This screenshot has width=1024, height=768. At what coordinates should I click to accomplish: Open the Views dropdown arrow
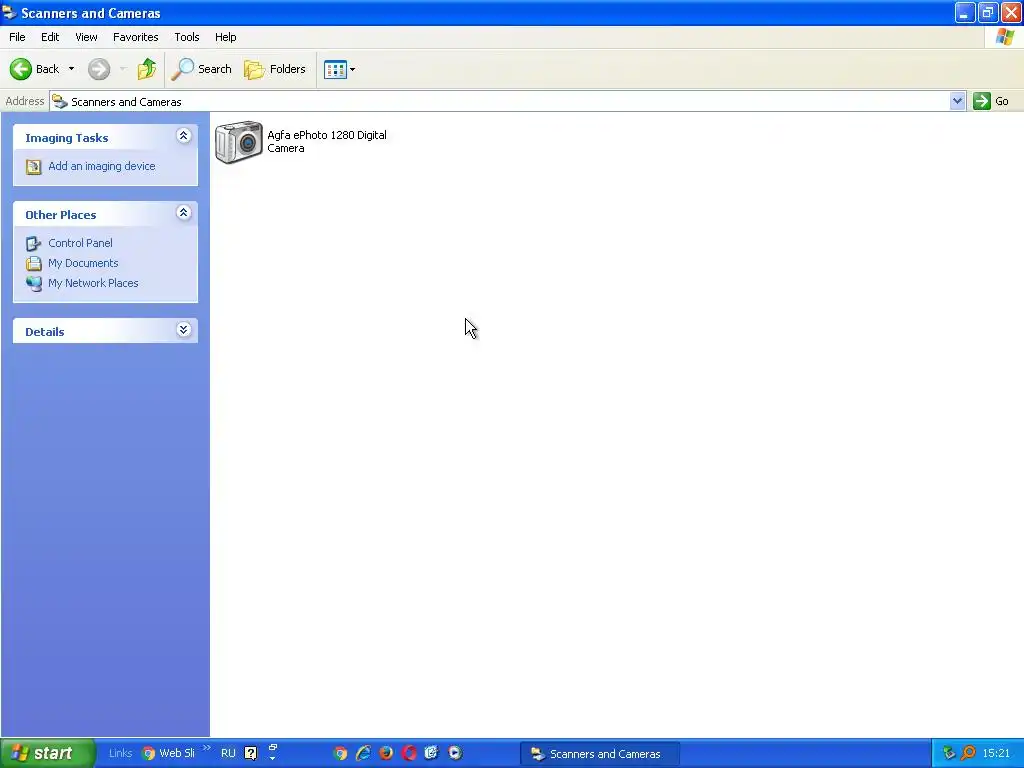353,69
